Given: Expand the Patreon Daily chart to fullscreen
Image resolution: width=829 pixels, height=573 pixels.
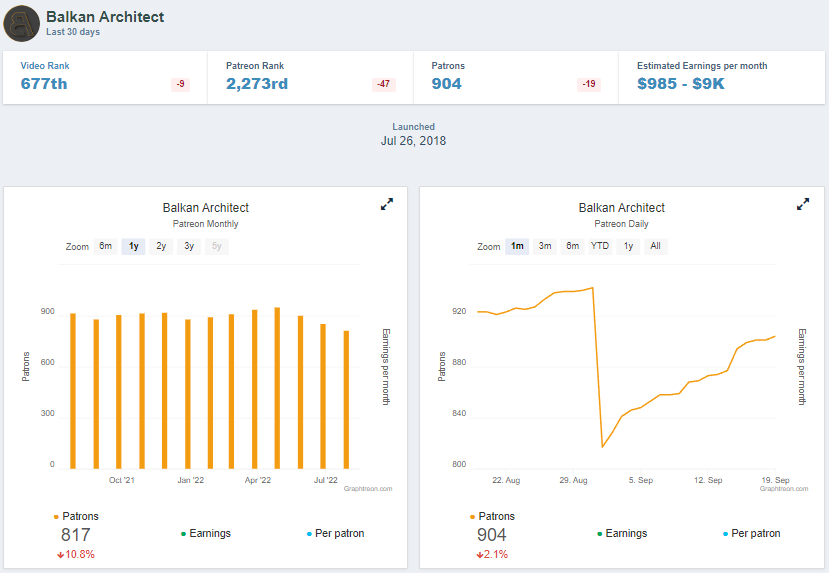Looking at the screenshot, I should coord(803,204).
